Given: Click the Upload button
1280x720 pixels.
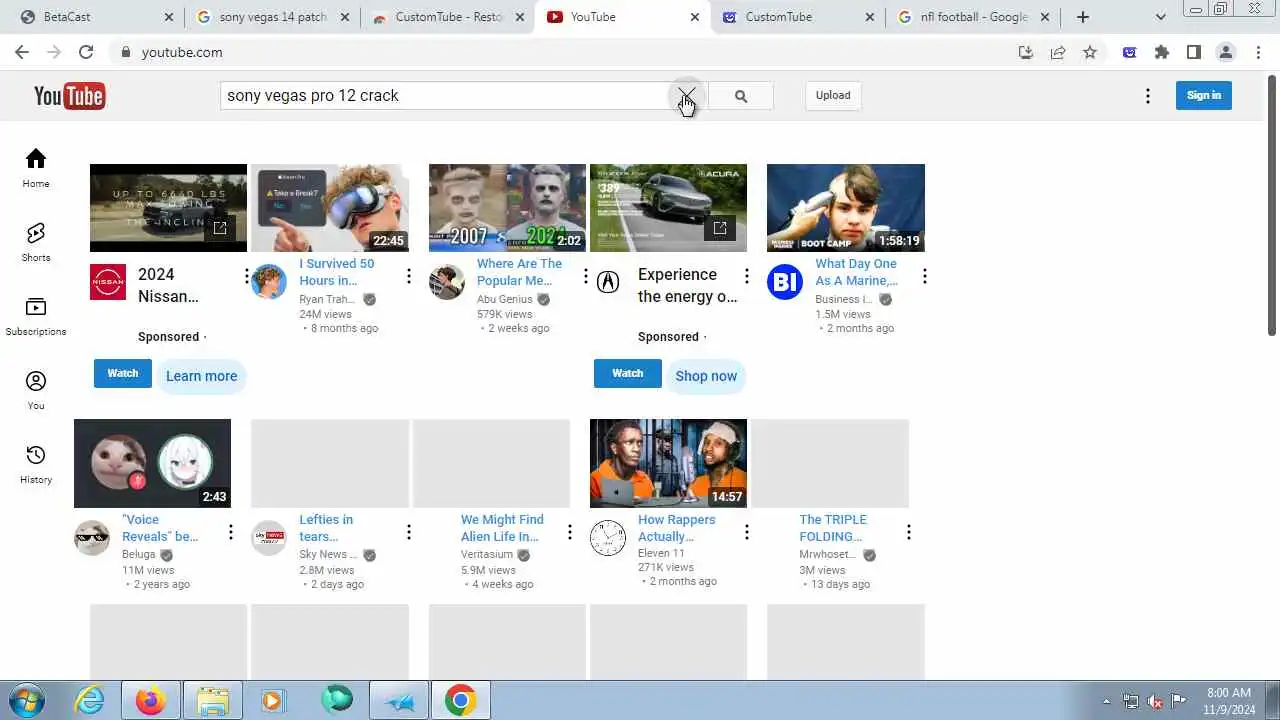Looking at the screenshot, I should (x=833, y=95).
